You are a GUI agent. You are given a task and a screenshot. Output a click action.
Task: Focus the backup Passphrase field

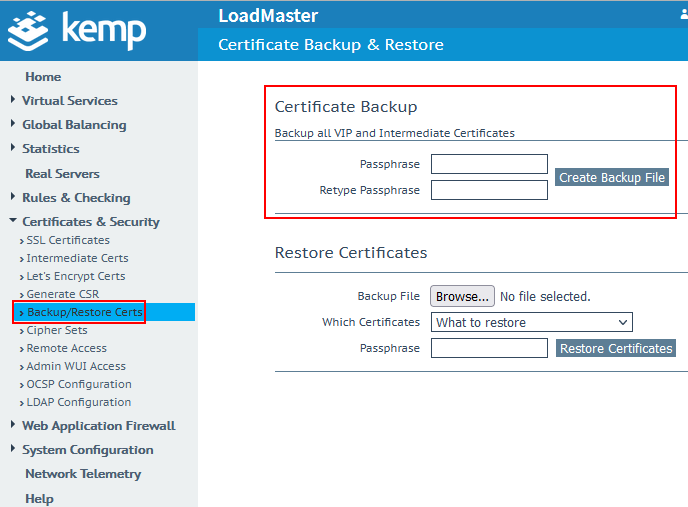[x=489, y=164]
